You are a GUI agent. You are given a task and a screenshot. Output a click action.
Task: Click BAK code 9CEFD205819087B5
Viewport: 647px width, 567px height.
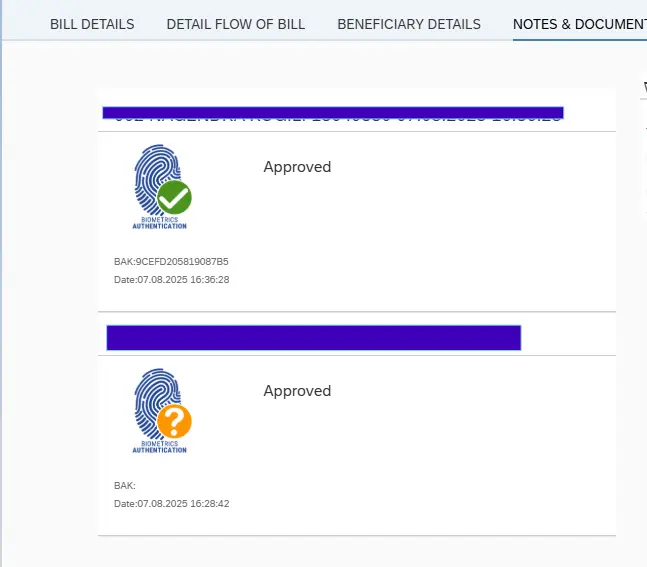tap(182, 262)
